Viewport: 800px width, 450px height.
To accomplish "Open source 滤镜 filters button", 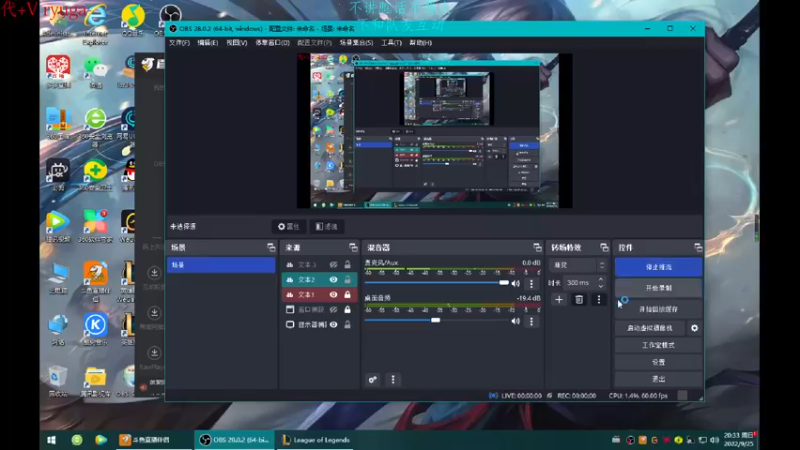I will (327, 227).
